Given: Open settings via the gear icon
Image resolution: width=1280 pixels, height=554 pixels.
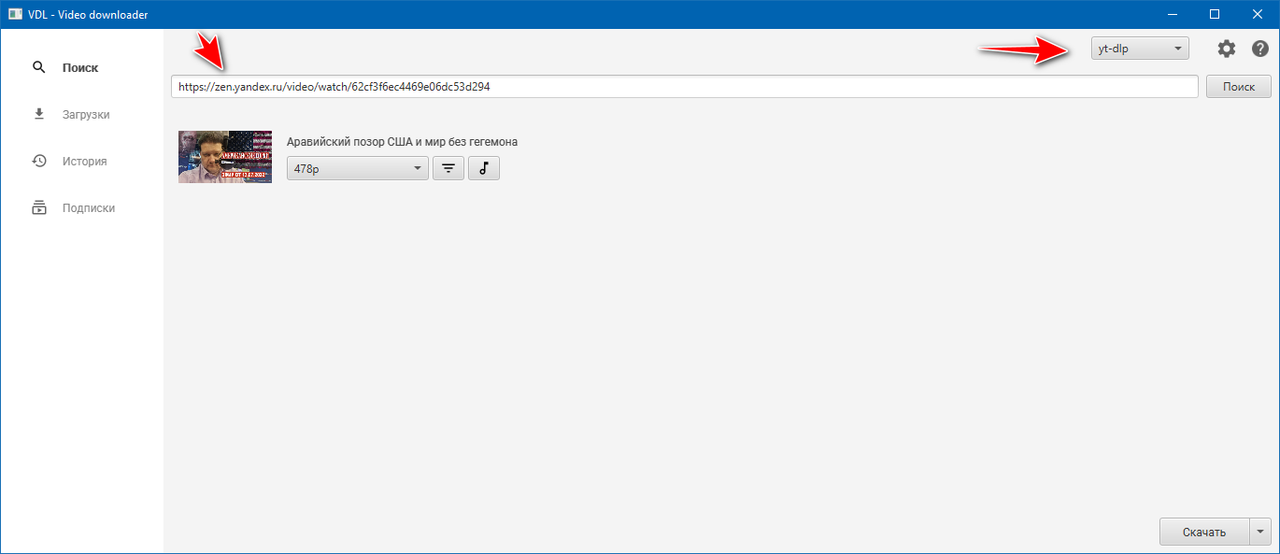Looking at the screenshot, I should click(x=1226, y=48).
